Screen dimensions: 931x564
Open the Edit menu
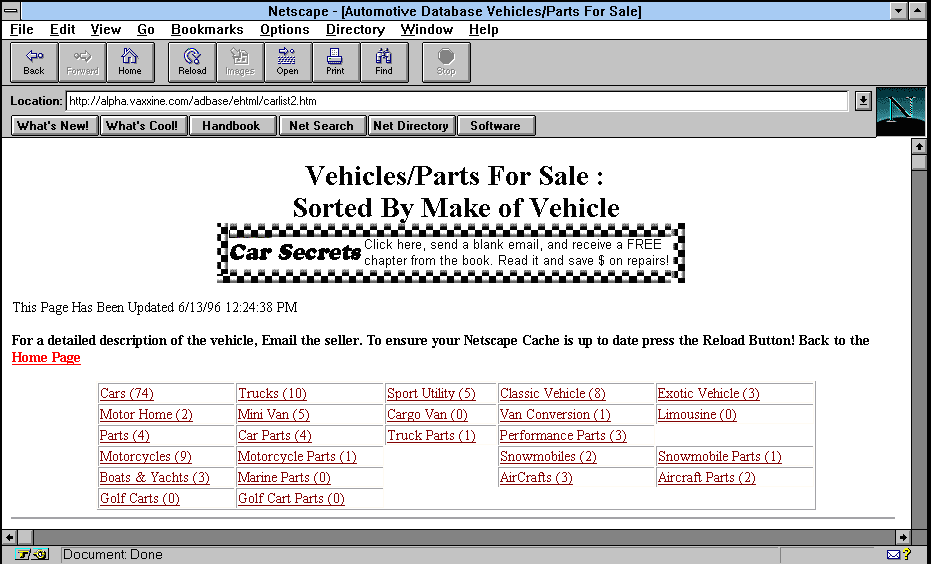62,30
